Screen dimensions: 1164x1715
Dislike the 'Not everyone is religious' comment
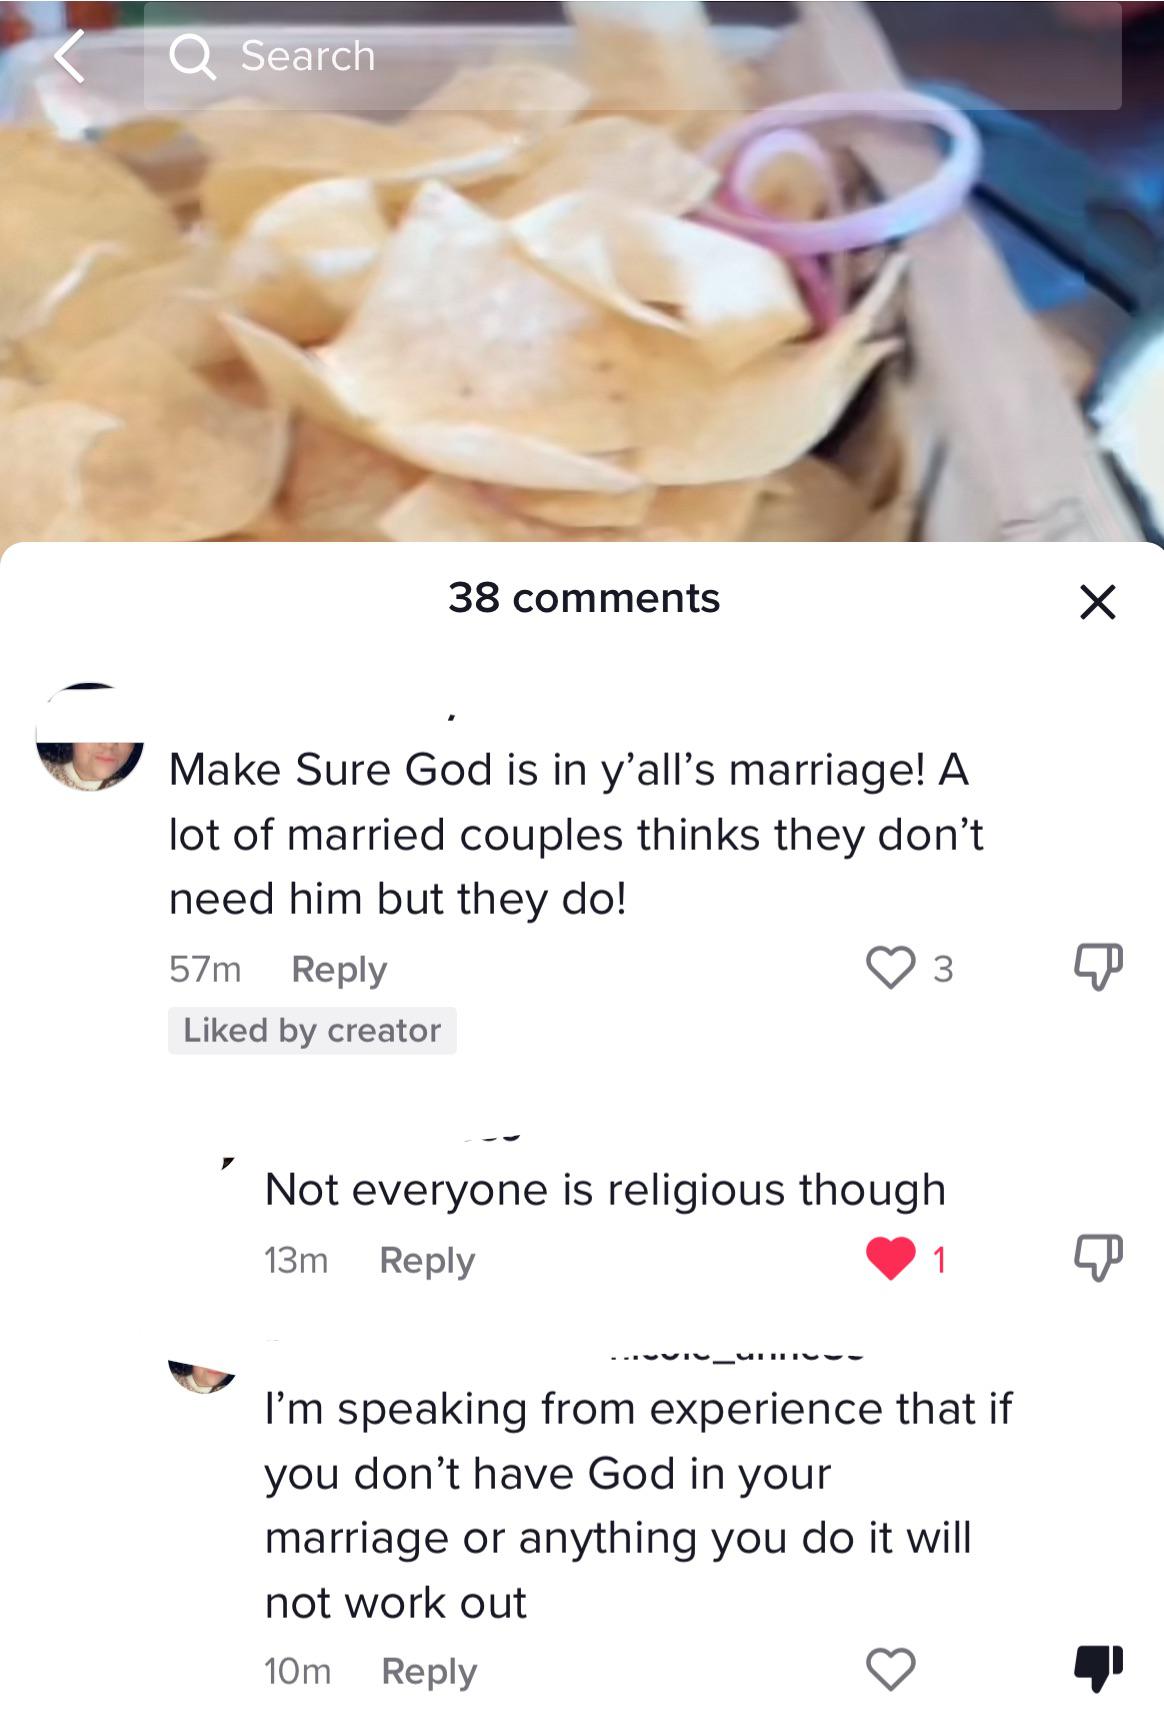point(1098,1258)
